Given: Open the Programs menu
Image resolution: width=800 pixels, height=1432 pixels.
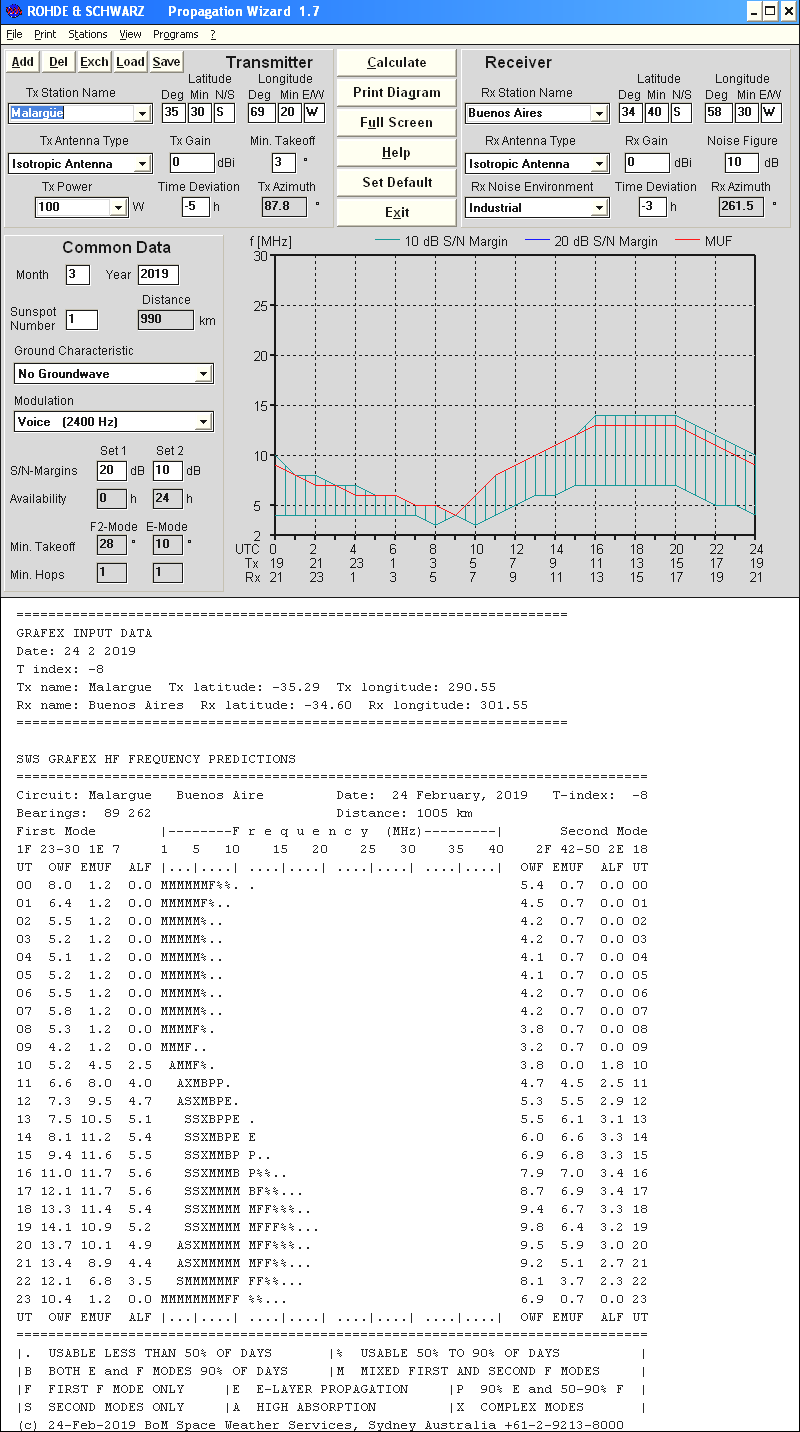Looking at the screenshot, I should [x=176, y=34].
